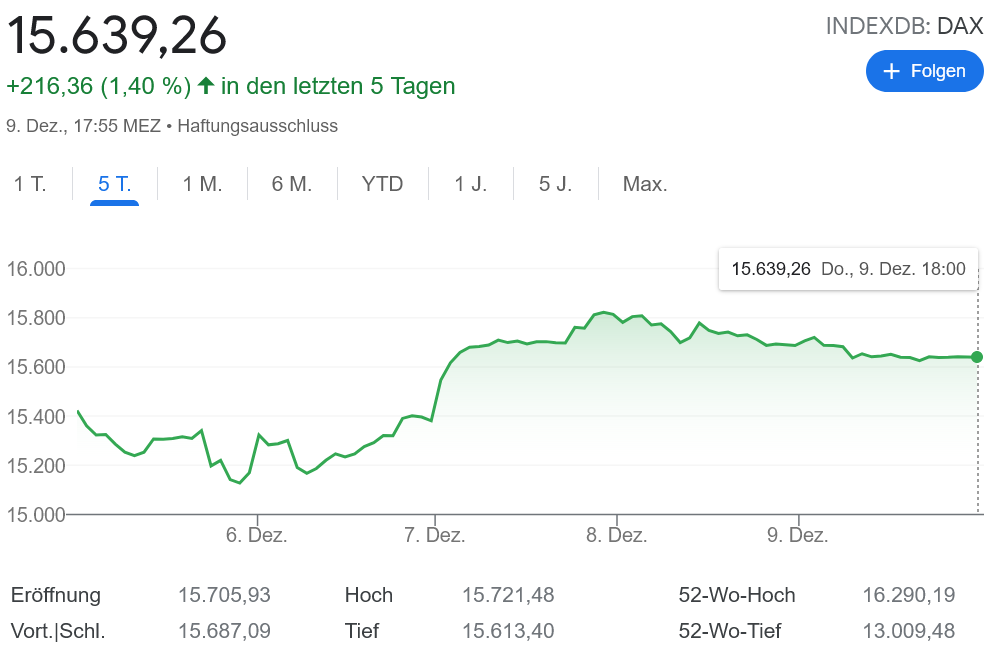Switch to the 1 J. range tab
Screen dimensions: 988x652
[468, 183]
